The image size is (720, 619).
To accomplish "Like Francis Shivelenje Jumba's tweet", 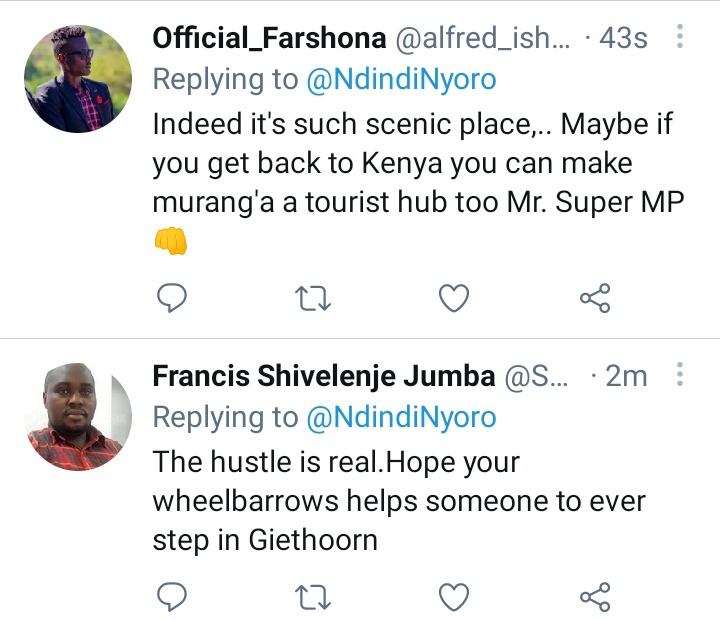I will pos(454,597).
